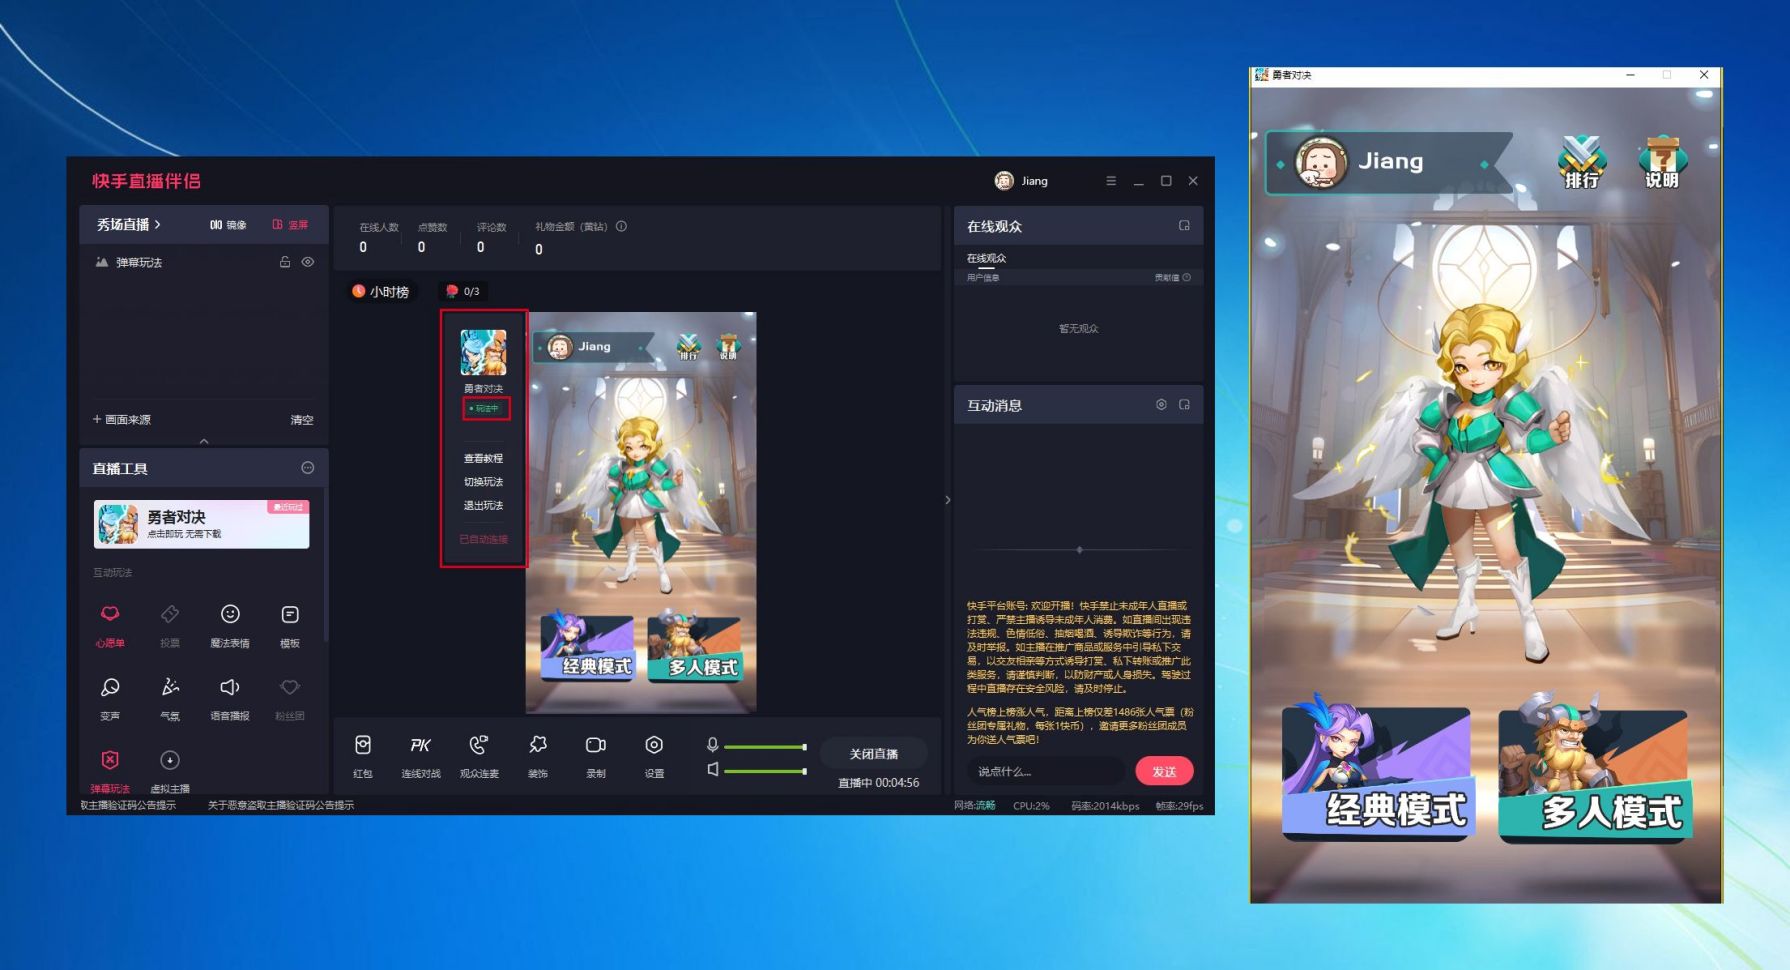1790x970 pixels.
Task: Click the Jiang profile in the header
Action: click(1021, 181)
